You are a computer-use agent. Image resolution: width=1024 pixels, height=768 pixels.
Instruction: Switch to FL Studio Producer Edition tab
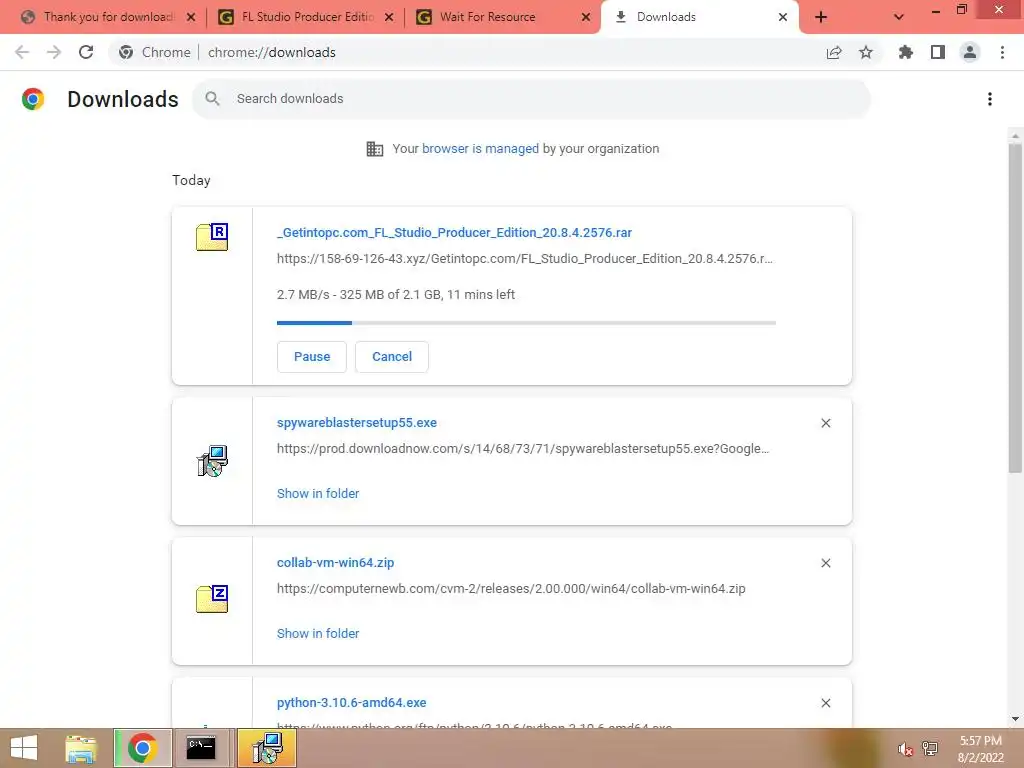click(307, 17)
